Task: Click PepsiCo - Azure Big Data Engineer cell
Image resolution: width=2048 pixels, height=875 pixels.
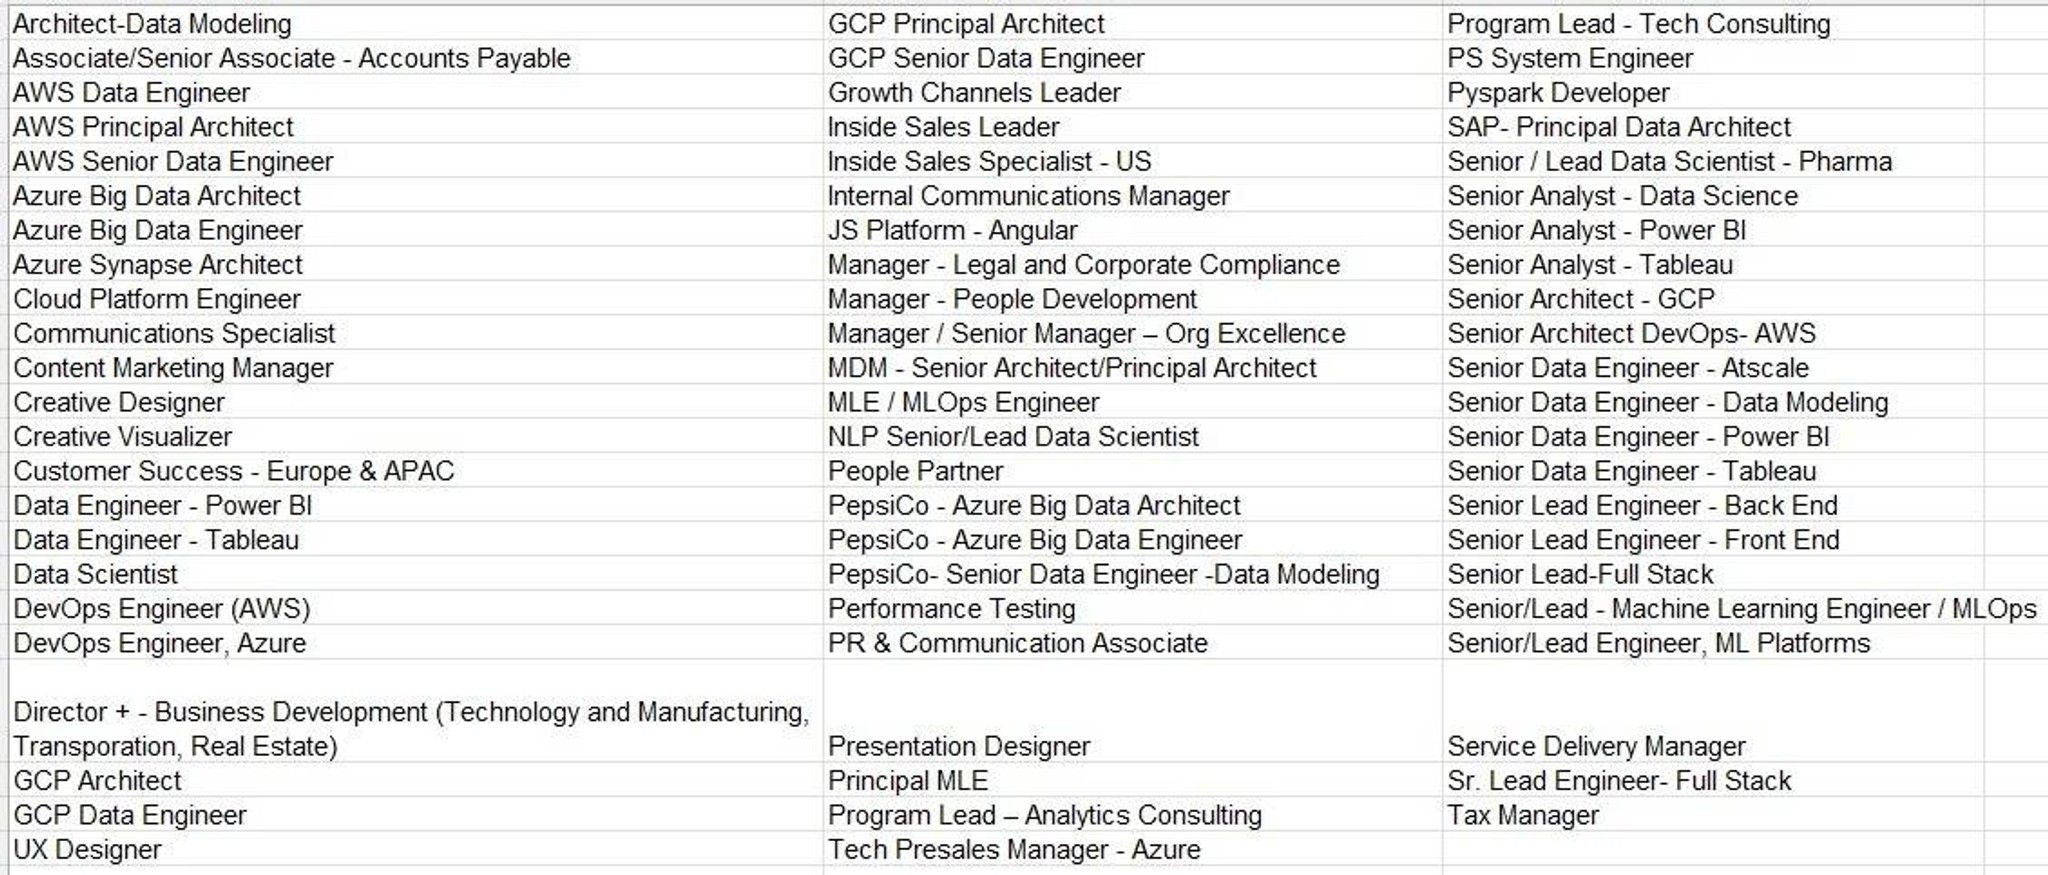Action: tap(1133, 539)
